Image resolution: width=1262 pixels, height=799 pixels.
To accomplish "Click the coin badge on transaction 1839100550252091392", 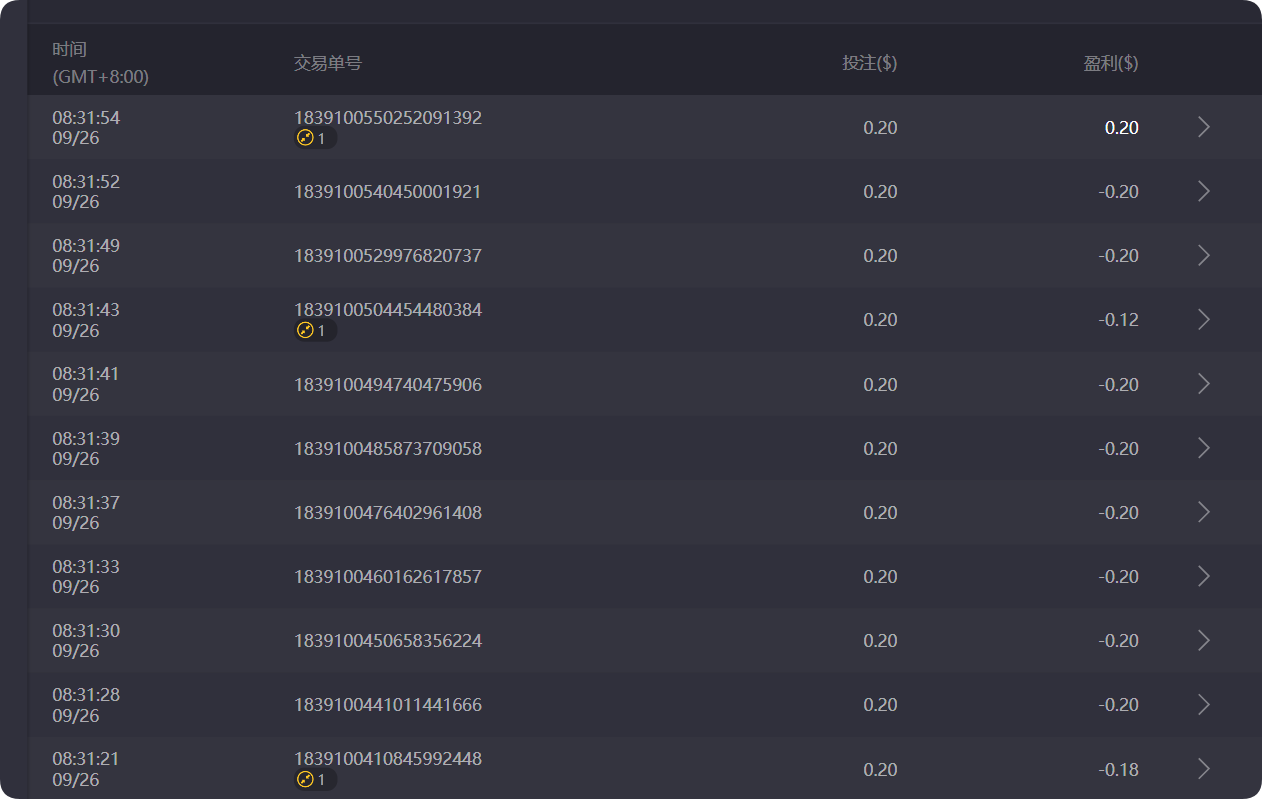I will [x=315, y=139].
